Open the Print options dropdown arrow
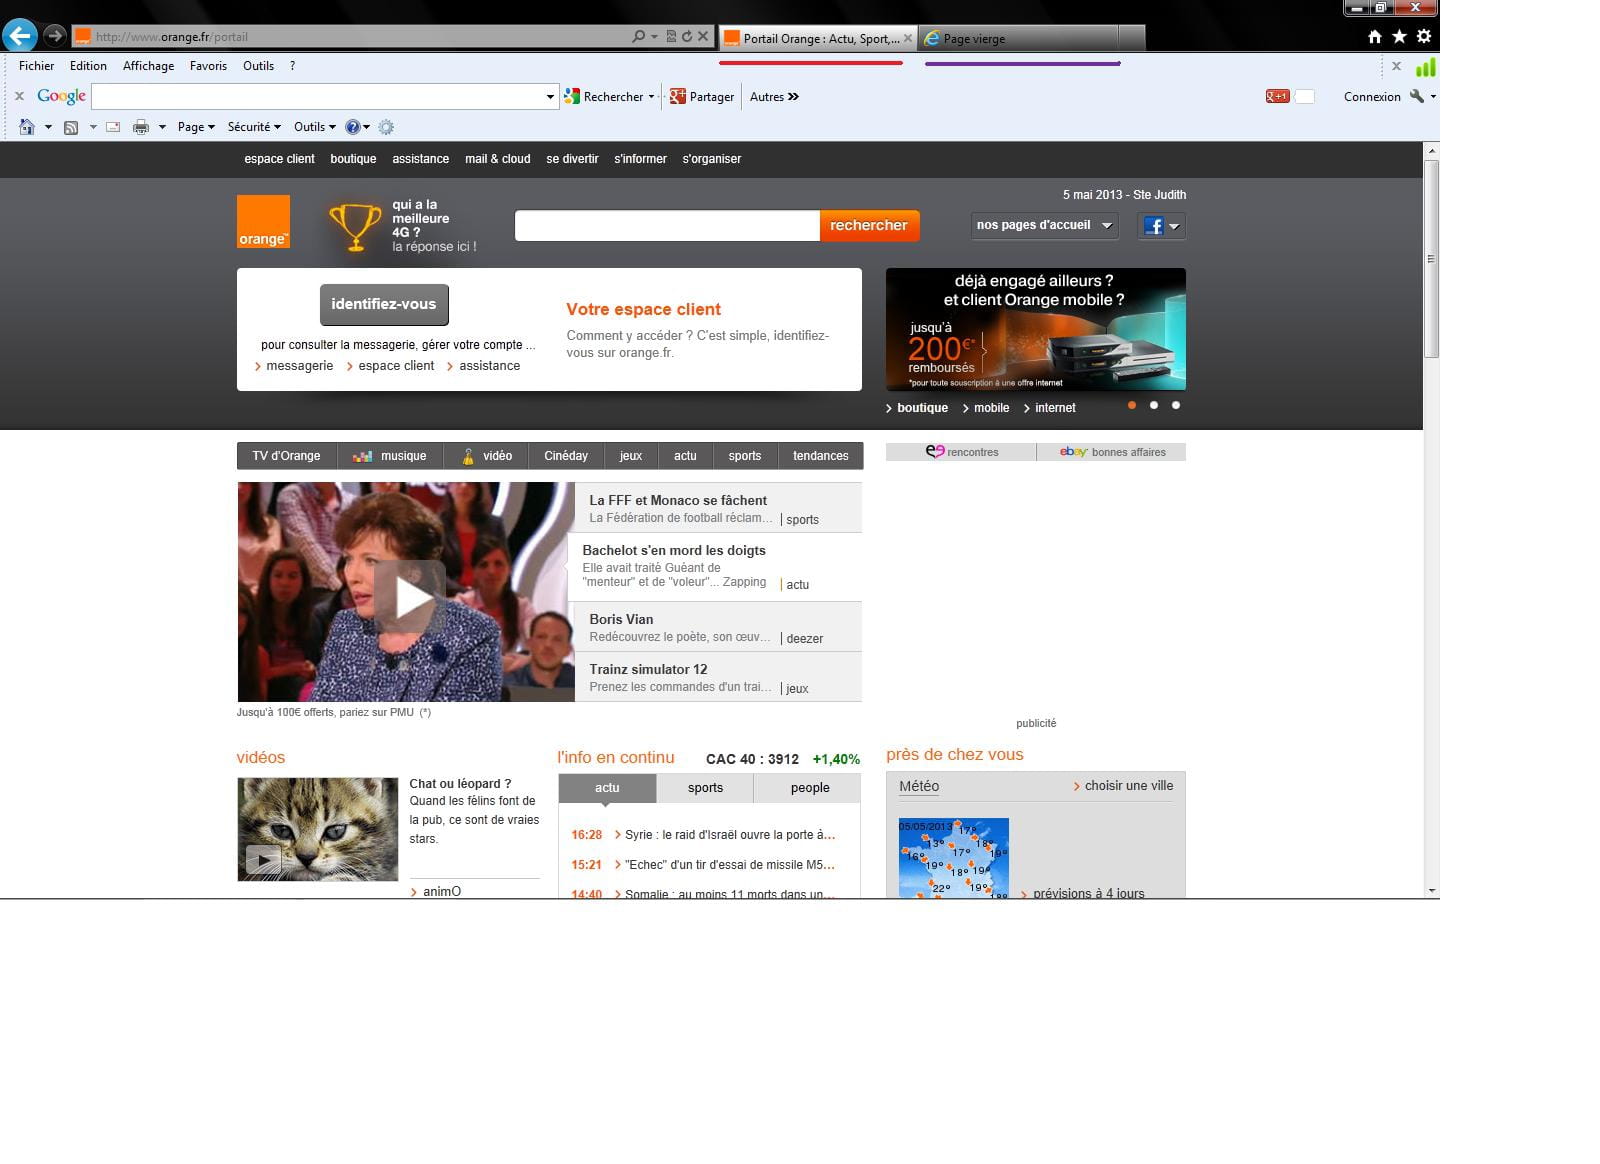 point(162,127)
